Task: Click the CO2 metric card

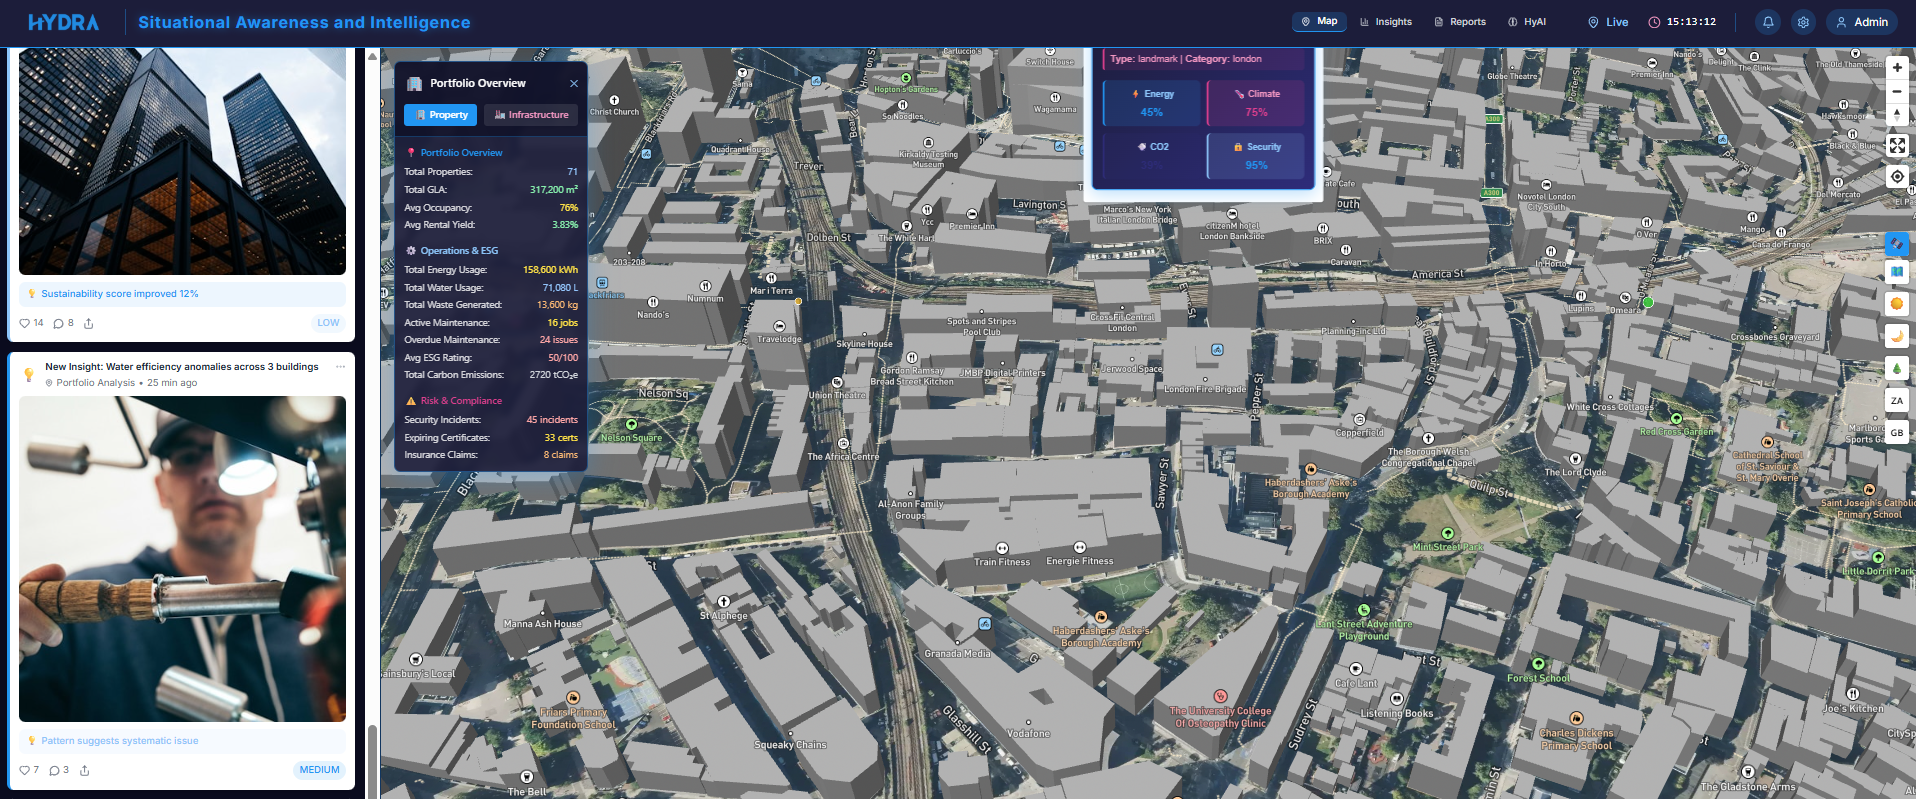Action: [1152, 156]
